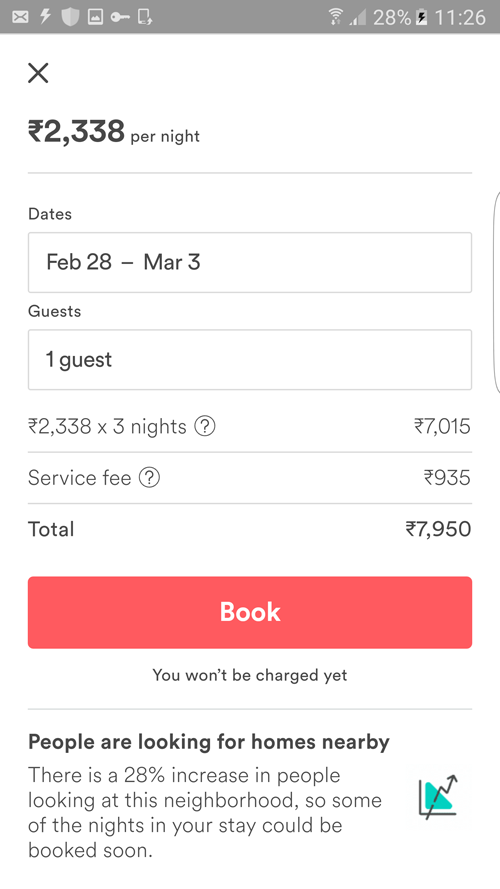Select the Service fee ₹935 row
Viewport: 500px width, 889px height.
click(x=250, y=477)
